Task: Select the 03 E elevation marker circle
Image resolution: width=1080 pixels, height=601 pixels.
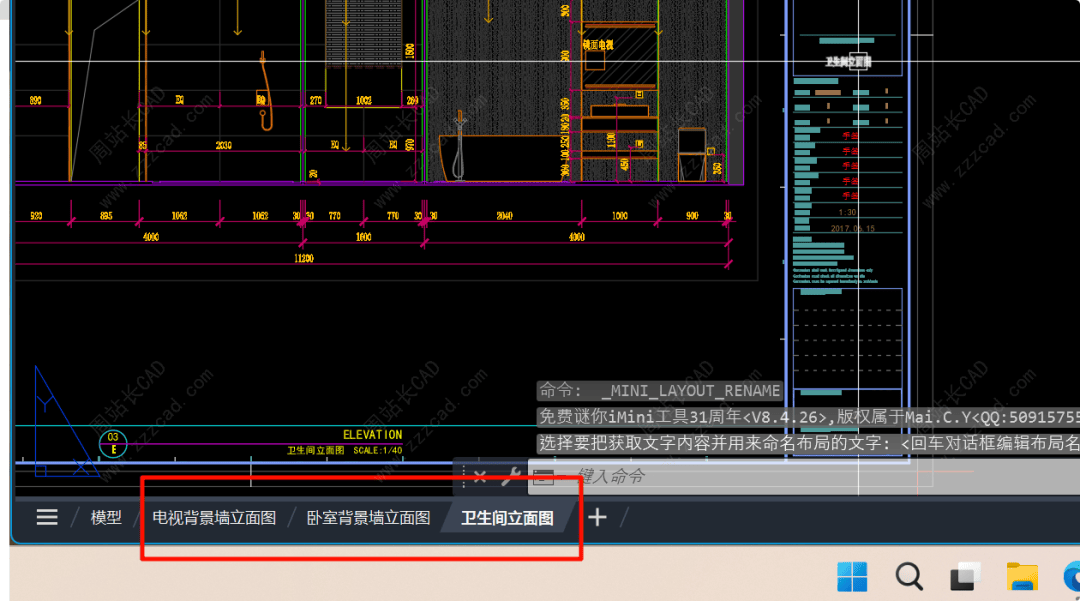Action: click(x=113, y=443)
